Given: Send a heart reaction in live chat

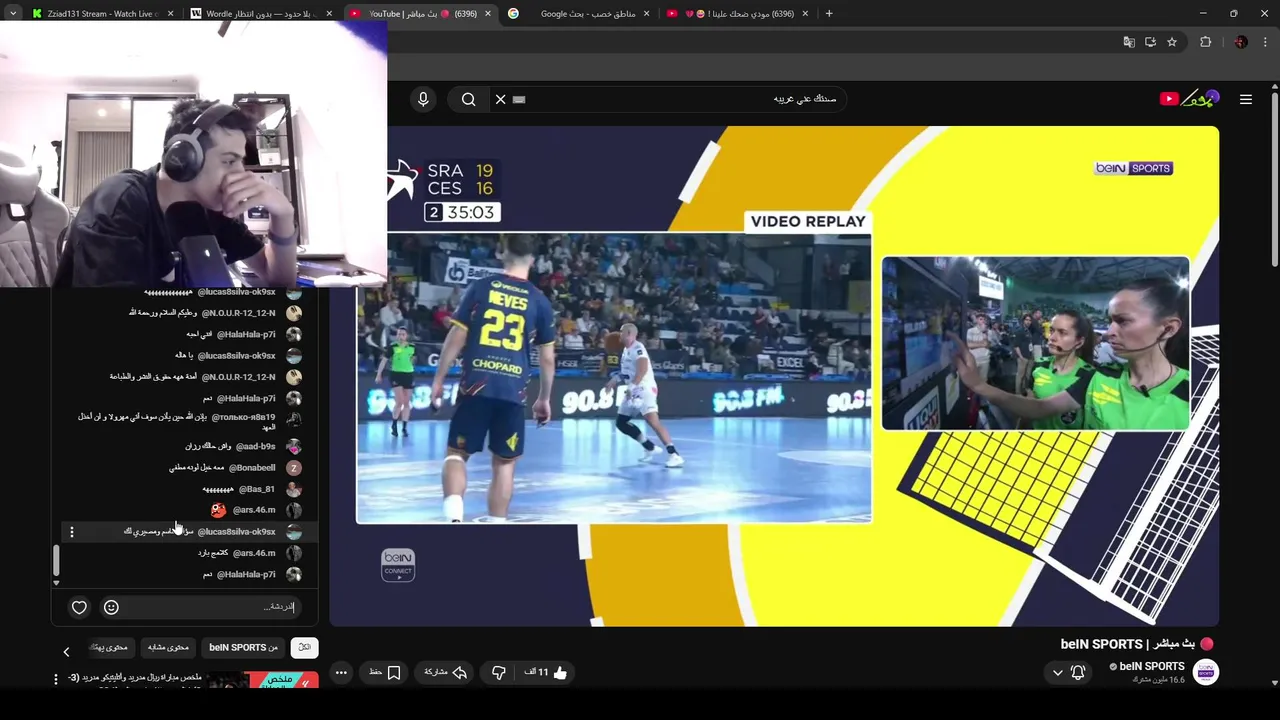Looking at the screenshot, I should pyautogui.click(x=79, y=607).
